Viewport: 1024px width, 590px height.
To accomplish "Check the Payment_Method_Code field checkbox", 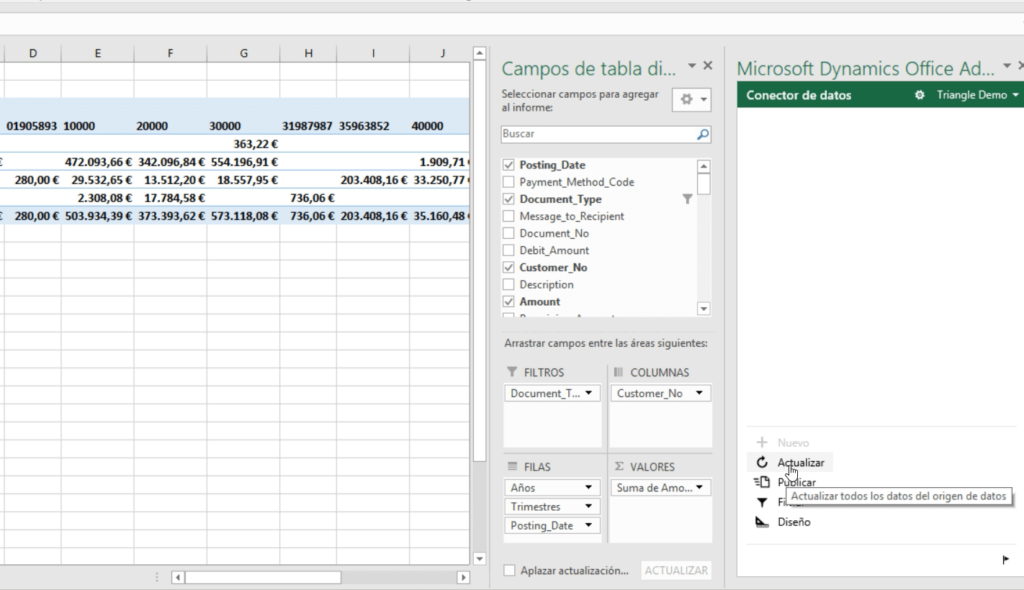I will tap(509, 183).
